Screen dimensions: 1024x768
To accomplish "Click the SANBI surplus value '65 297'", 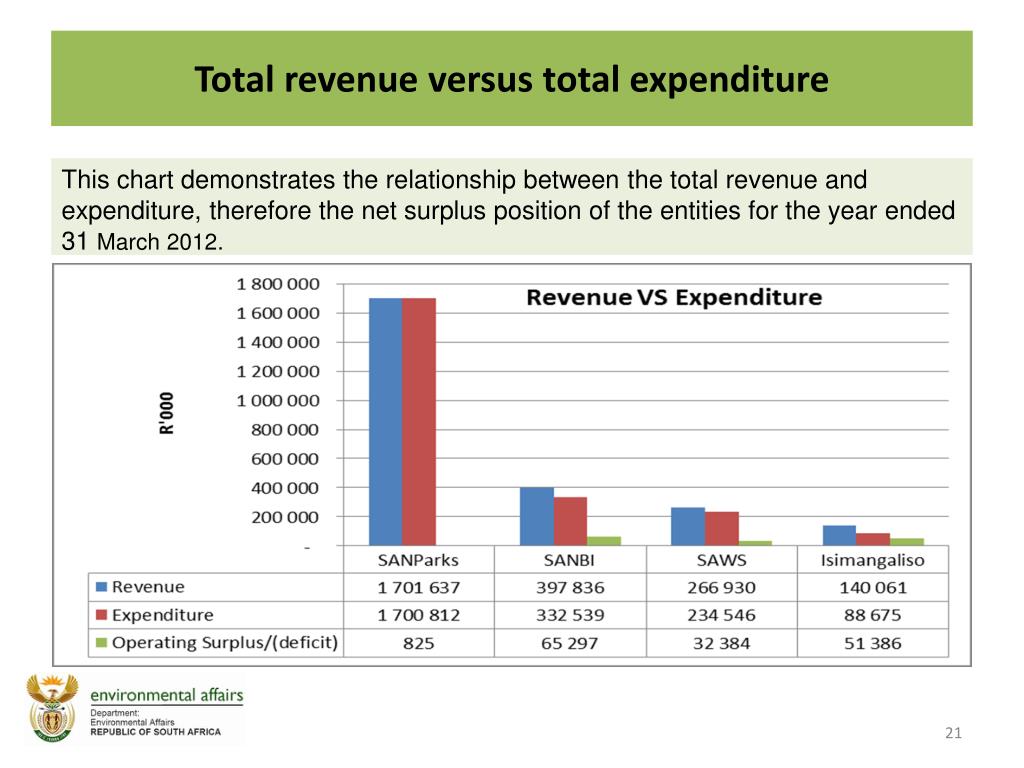I will pyautogui.click(x=569, y=643).
